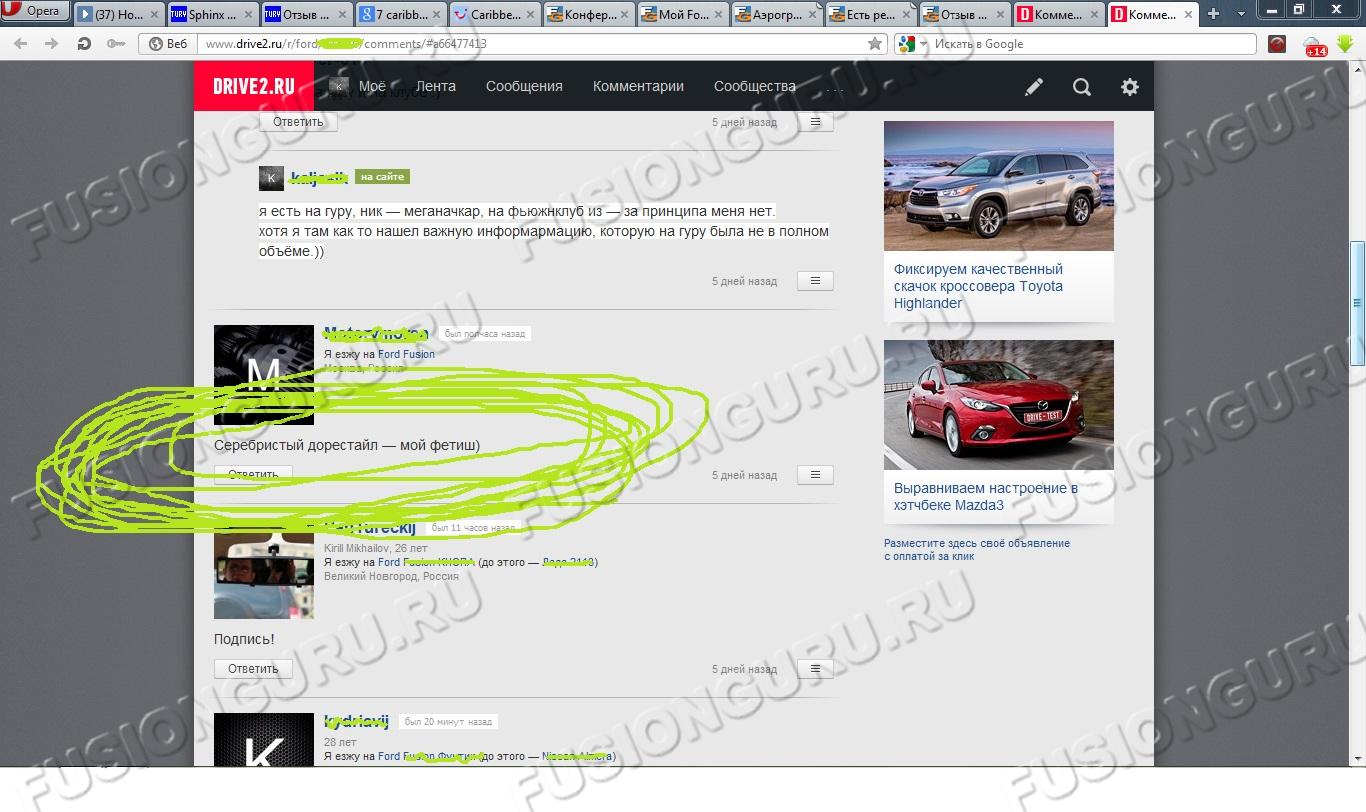Viewport: 1366px width, 812px height.
Task: Switch to the Caribbe... tab
Action: 493,14
